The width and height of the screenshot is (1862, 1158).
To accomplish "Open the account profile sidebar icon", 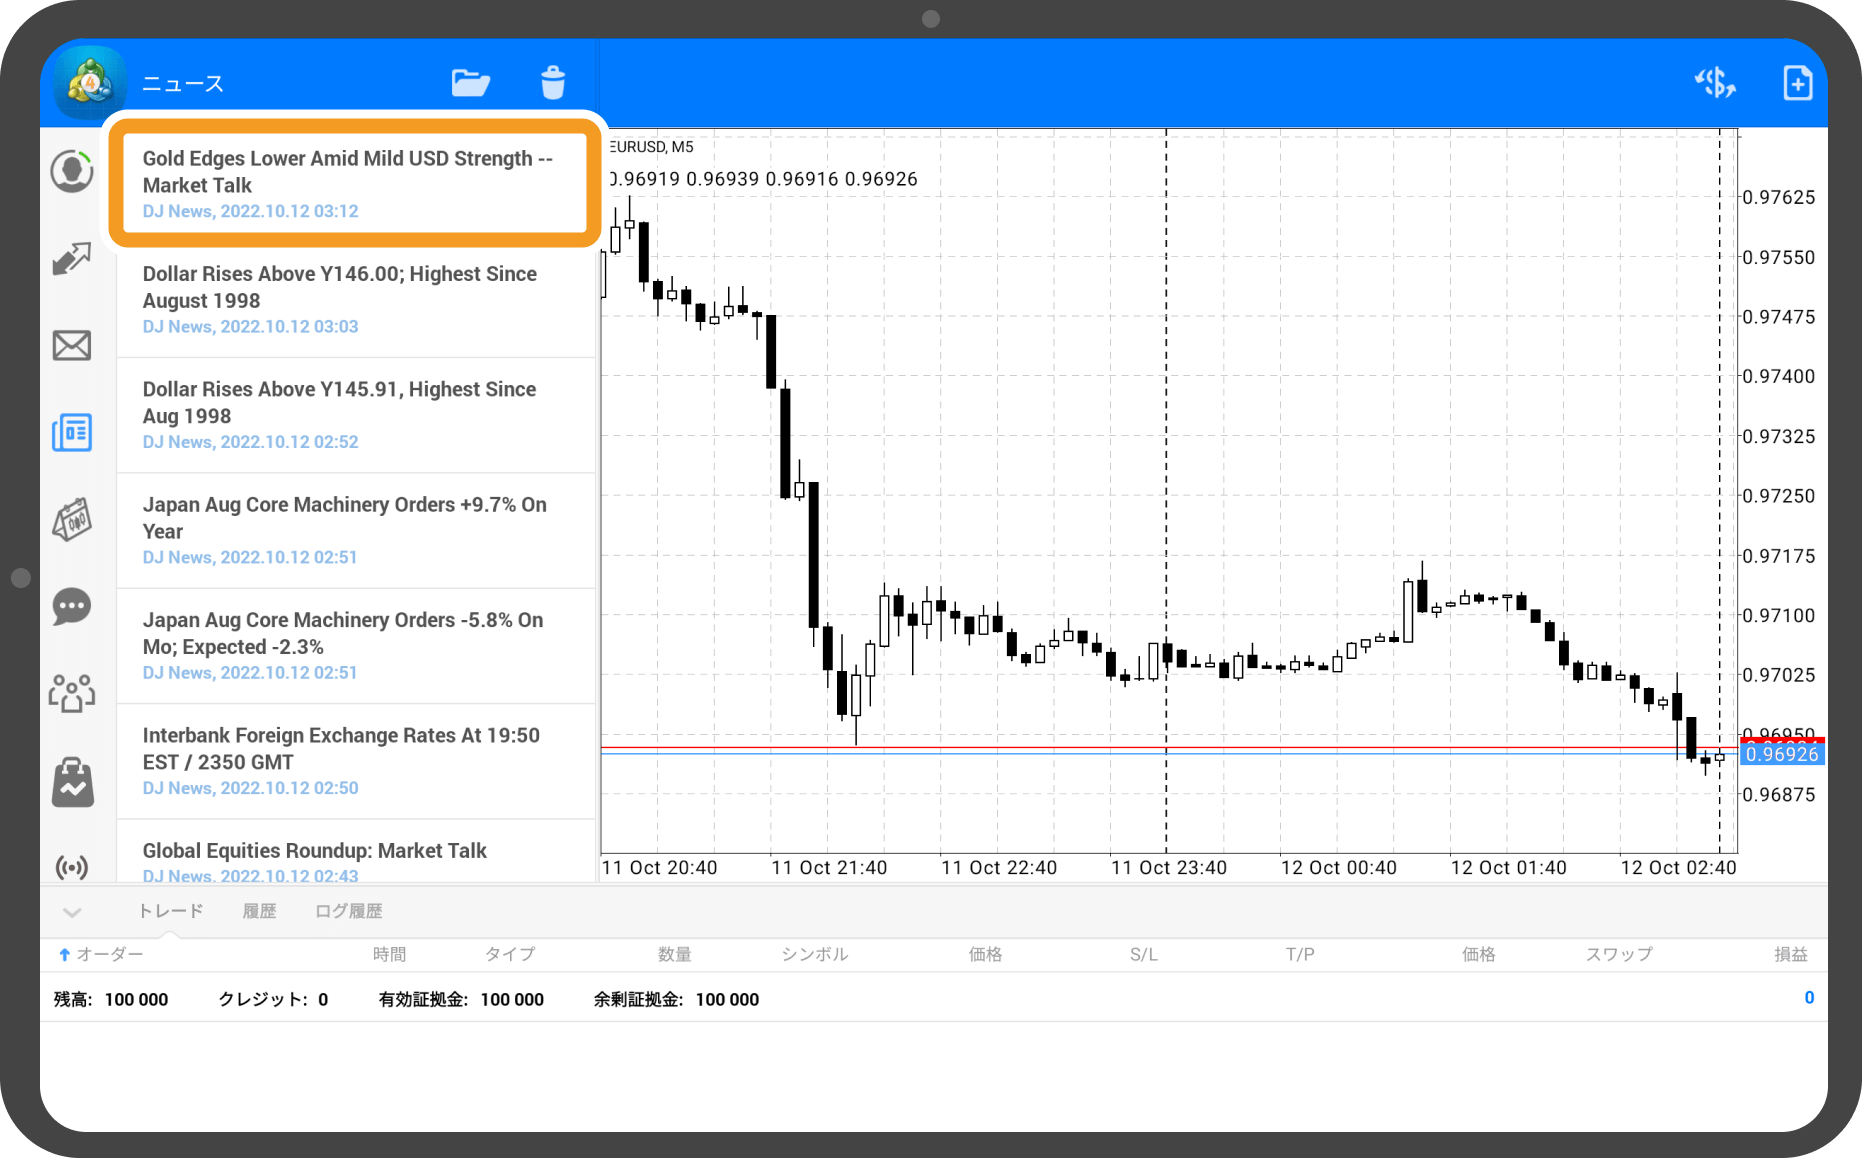I will point(72,171).
